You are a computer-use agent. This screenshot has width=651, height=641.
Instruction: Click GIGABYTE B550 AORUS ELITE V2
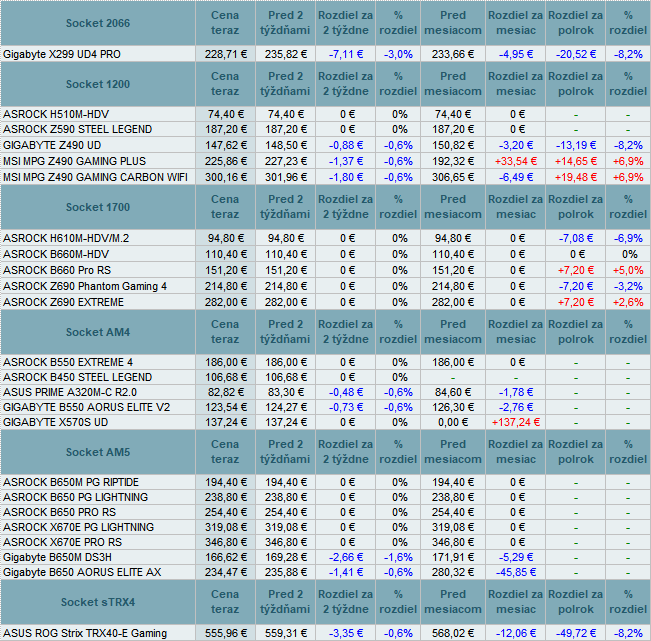click(x=87, y=407)
